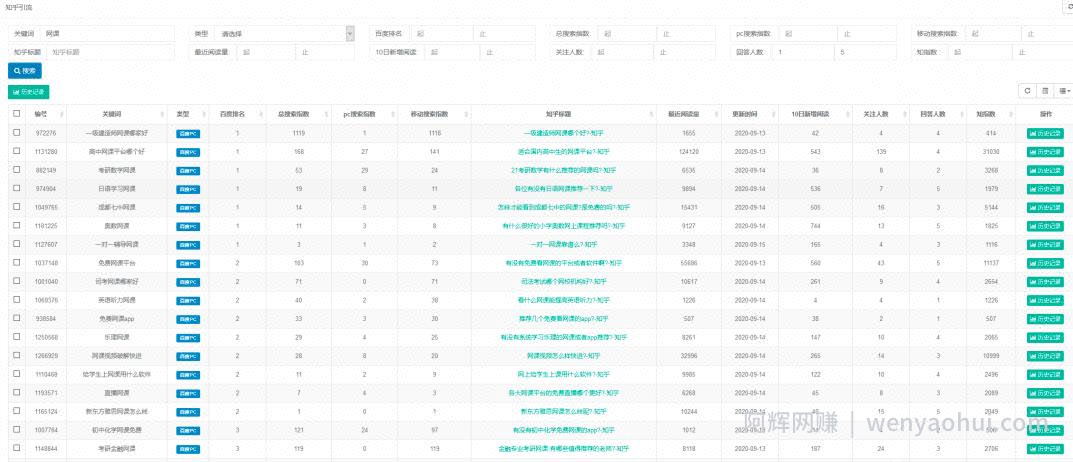
Task: Click the 最近阅读量 起 input
Action: (267, 52)
